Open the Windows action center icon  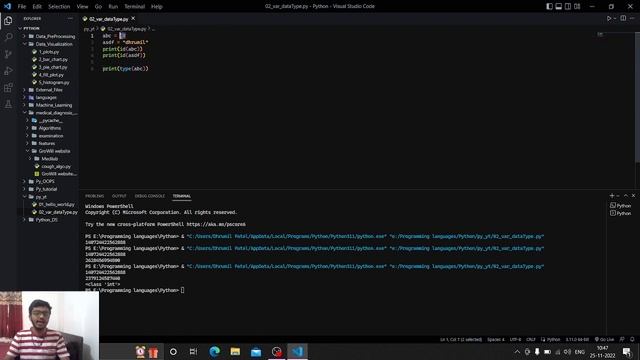tap(627, 351)
